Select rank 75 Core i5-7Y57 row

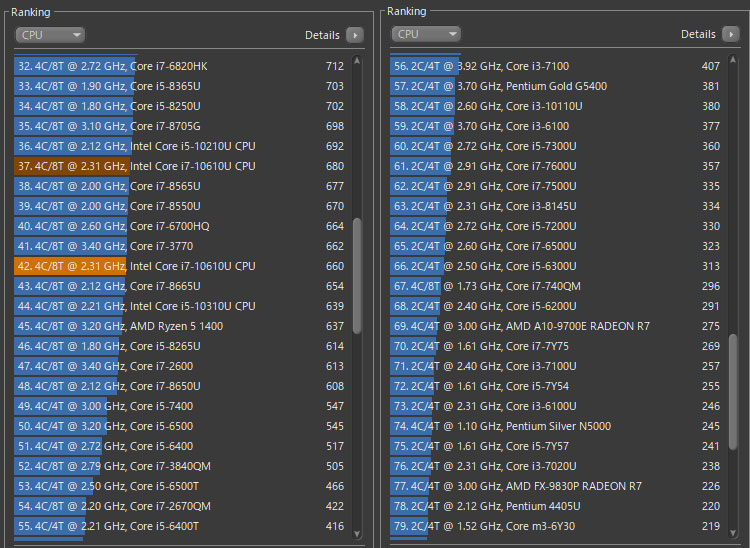pos(557,446)
